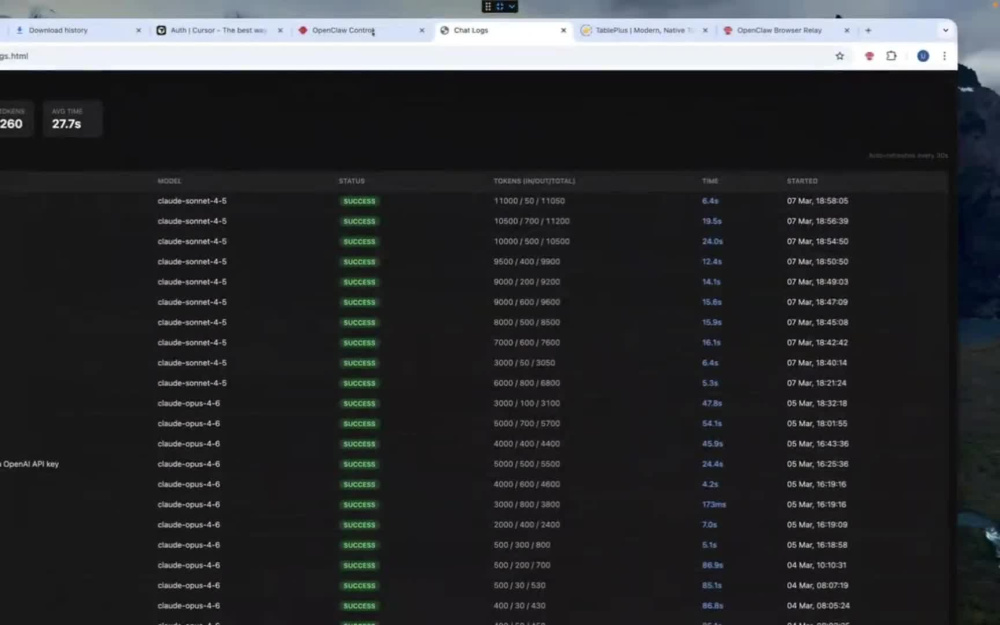This screenshot has height=625, width=1000.
Task: Click the TablePlus tab favicon
Action: tap(585, 30)
